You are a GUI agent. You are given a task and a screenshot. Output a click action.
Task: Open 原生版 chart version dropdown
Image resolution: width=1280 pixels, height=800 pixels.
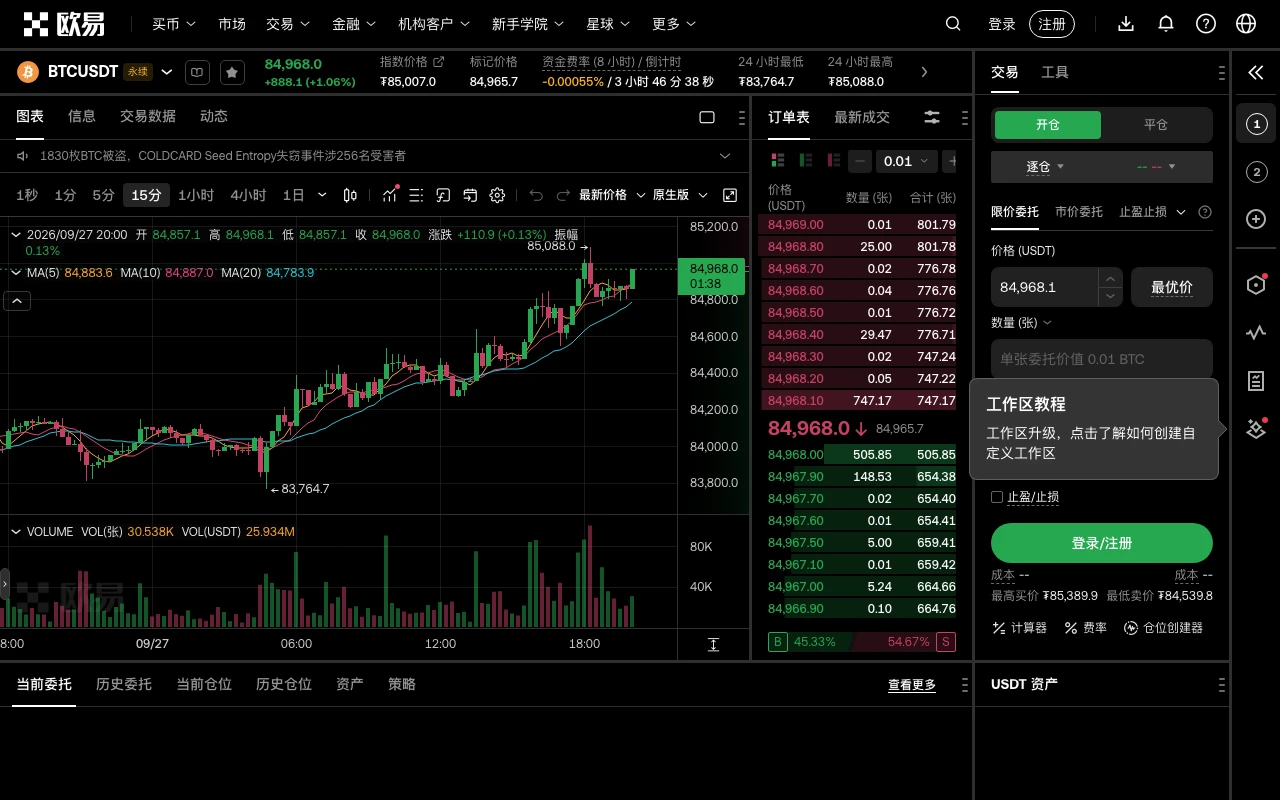point(680,195)
